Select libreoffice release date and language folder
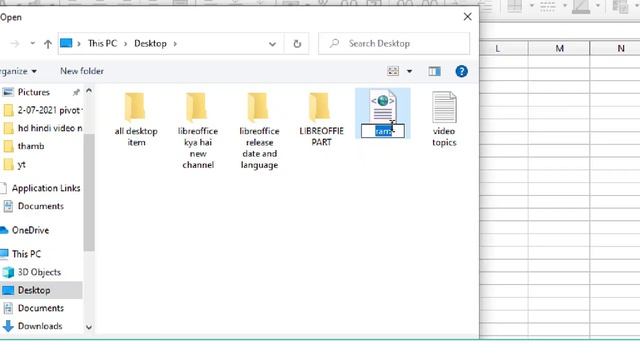The image size is (640, 360). click(x=259, y=131)
